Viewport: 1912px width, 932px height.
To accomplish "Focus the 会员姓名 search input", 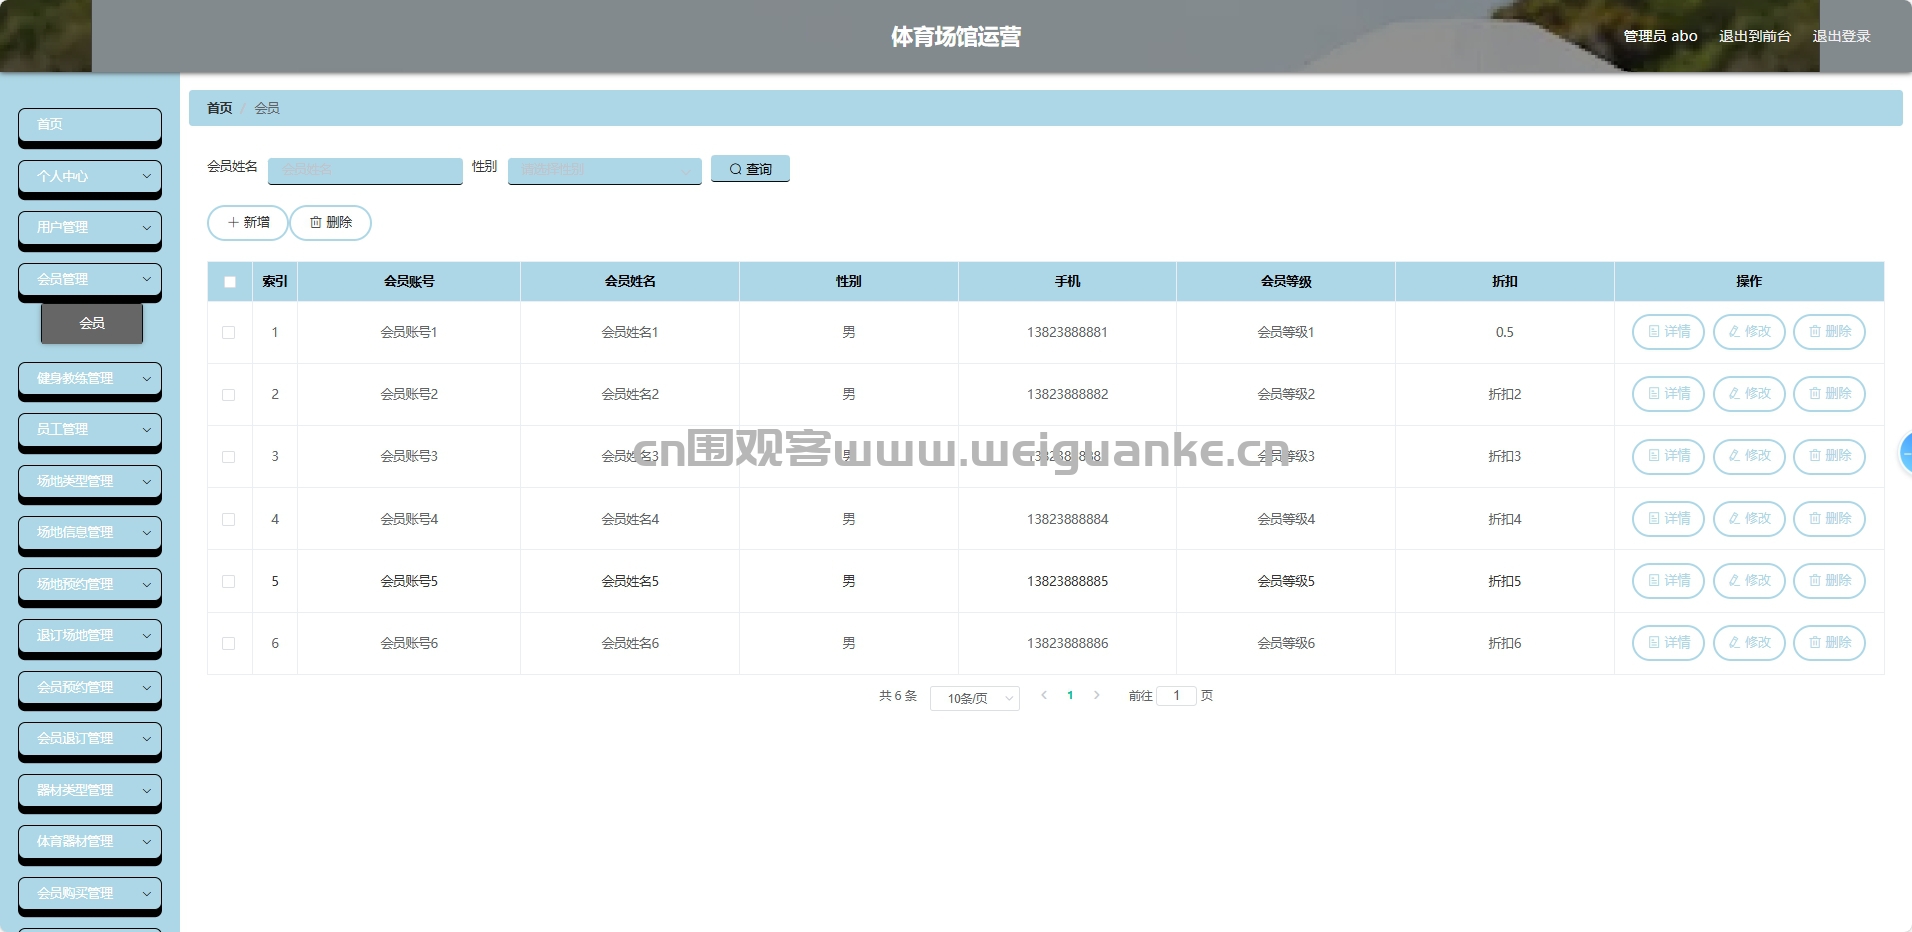I will (365, 171).
